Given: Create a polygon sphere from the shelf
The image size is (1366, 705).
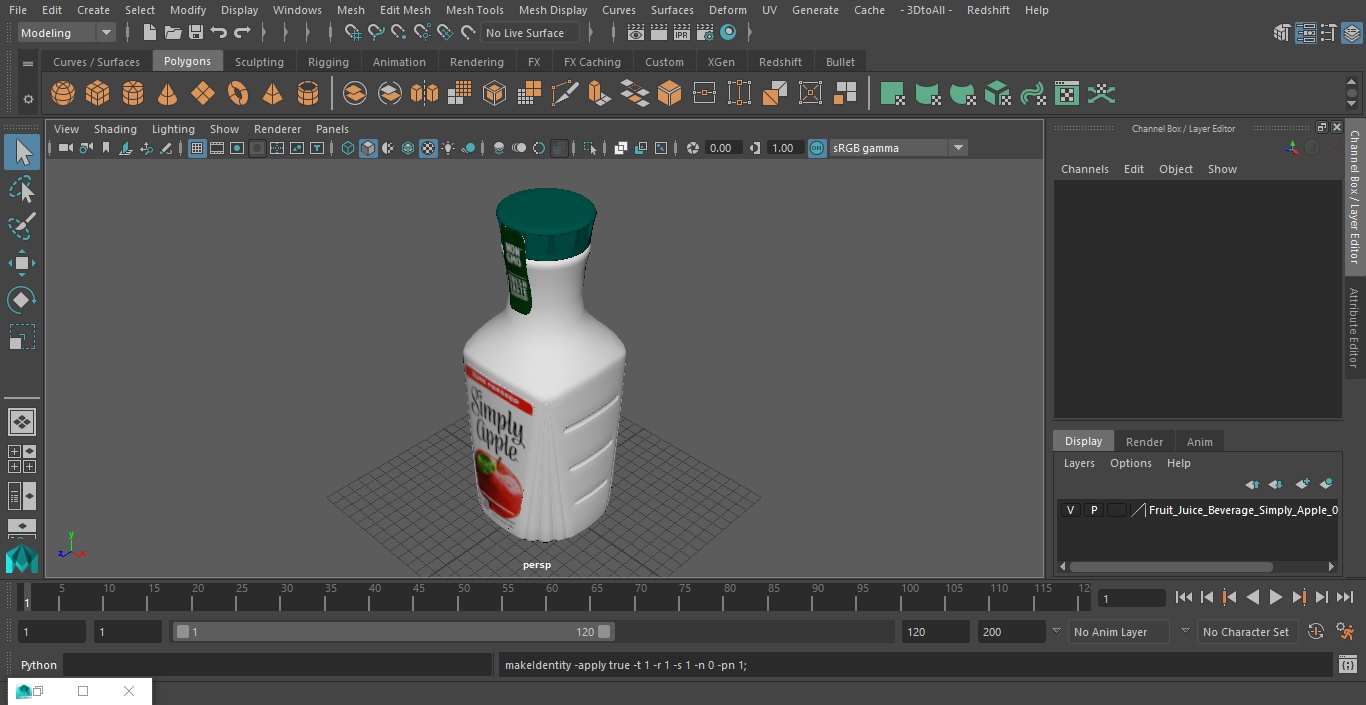Looking at the screenshot, I should click(63, 94).
